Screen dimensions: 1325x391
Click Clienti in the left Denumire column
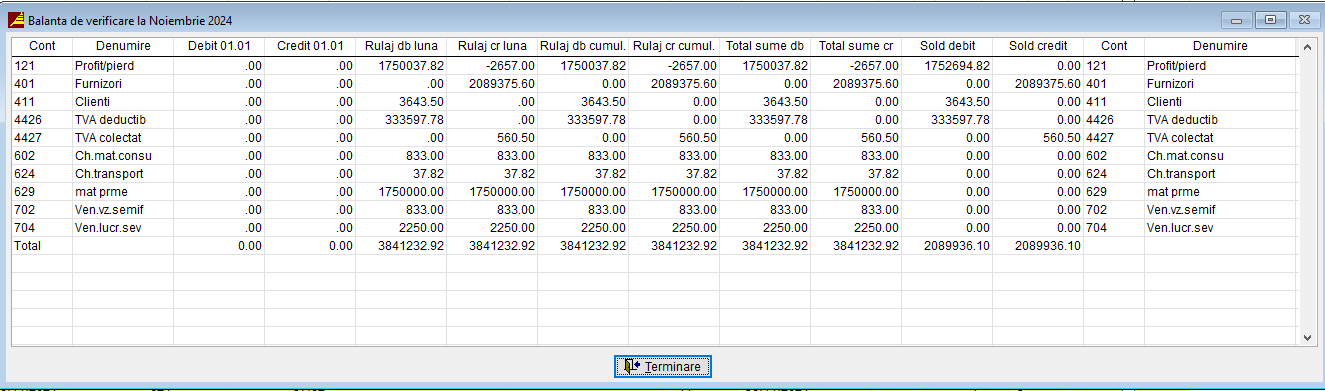click(93, 102)
